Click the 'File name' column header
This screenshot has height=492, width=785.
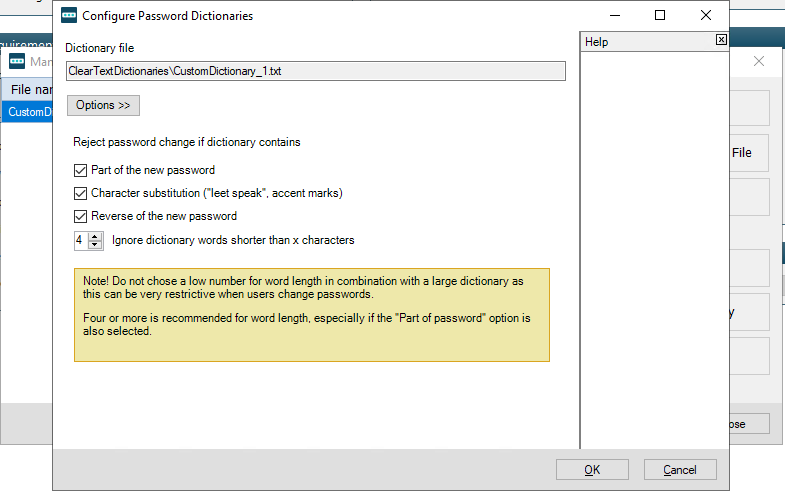click(28, 90)
